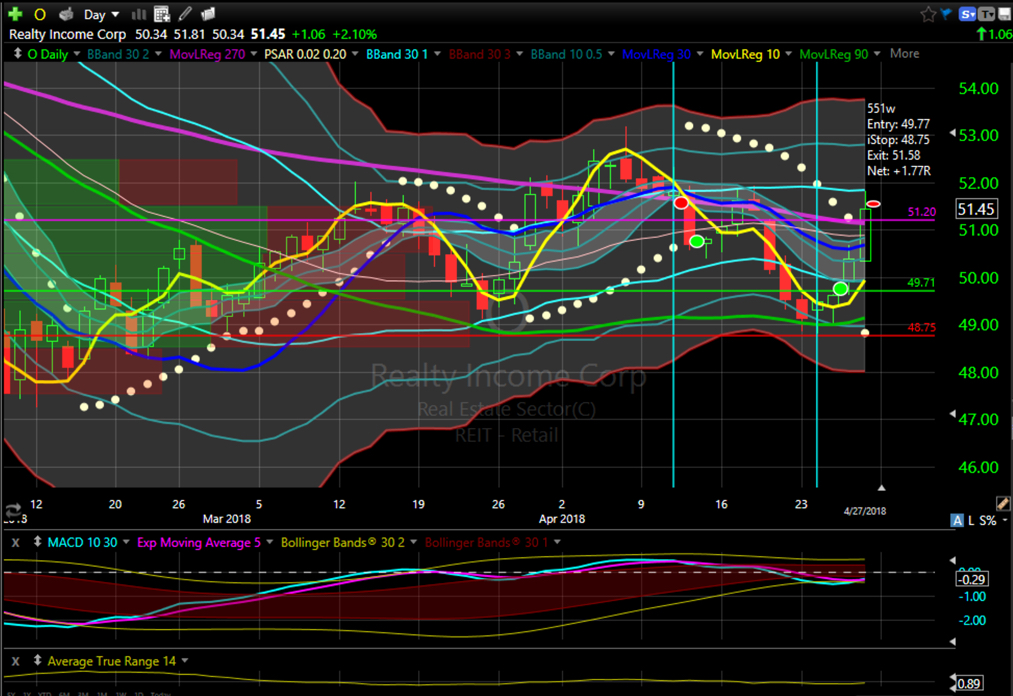Click the 0.89 ATR value label
This screenshot has width=1013, height=696.
pyautogui.click(x=969, y=683)
